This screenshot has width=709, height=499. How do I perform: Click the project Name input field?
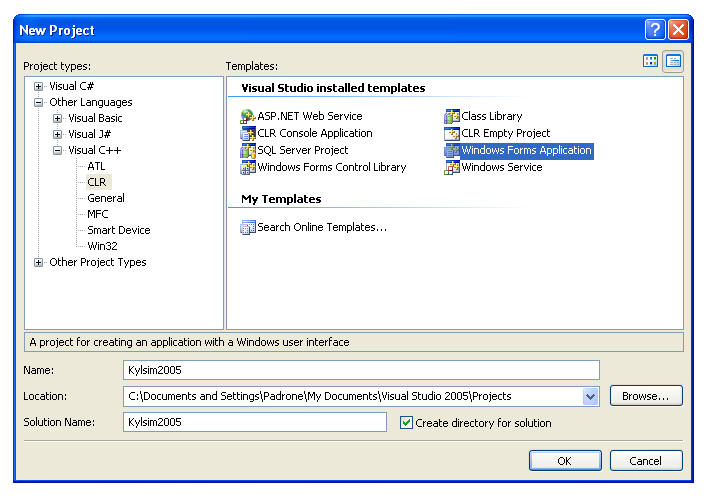[x=361, y=370]
